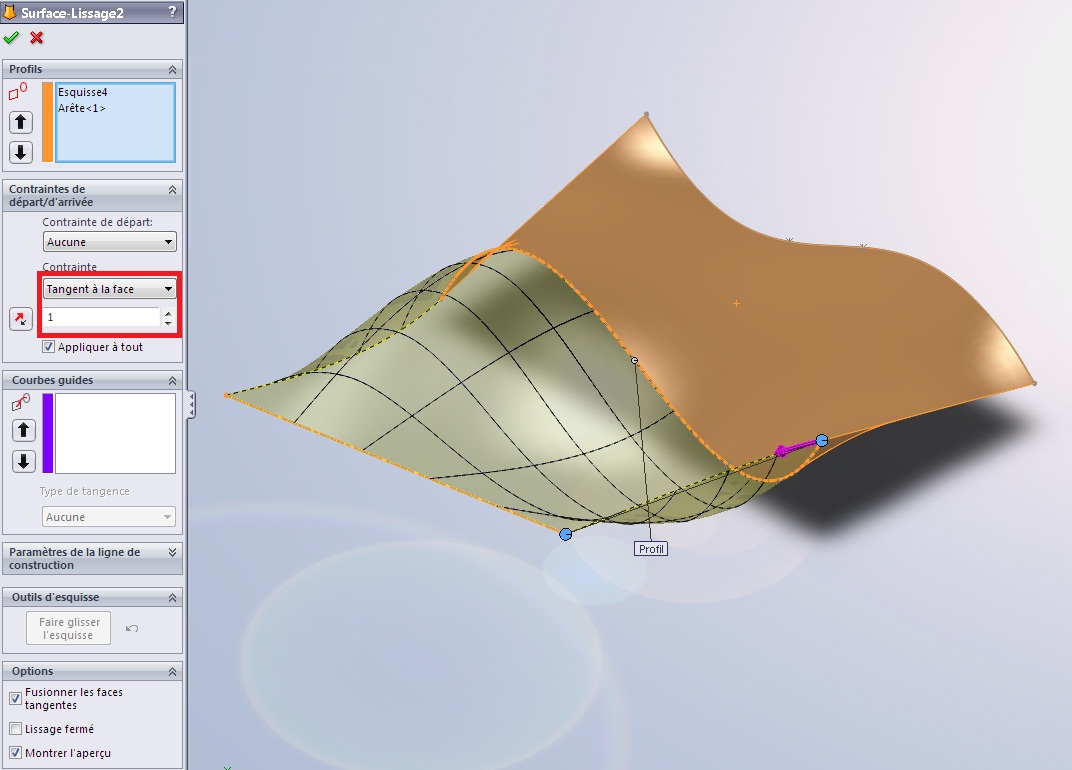Disable Fusionner les faces tangentes

point(15,698)
